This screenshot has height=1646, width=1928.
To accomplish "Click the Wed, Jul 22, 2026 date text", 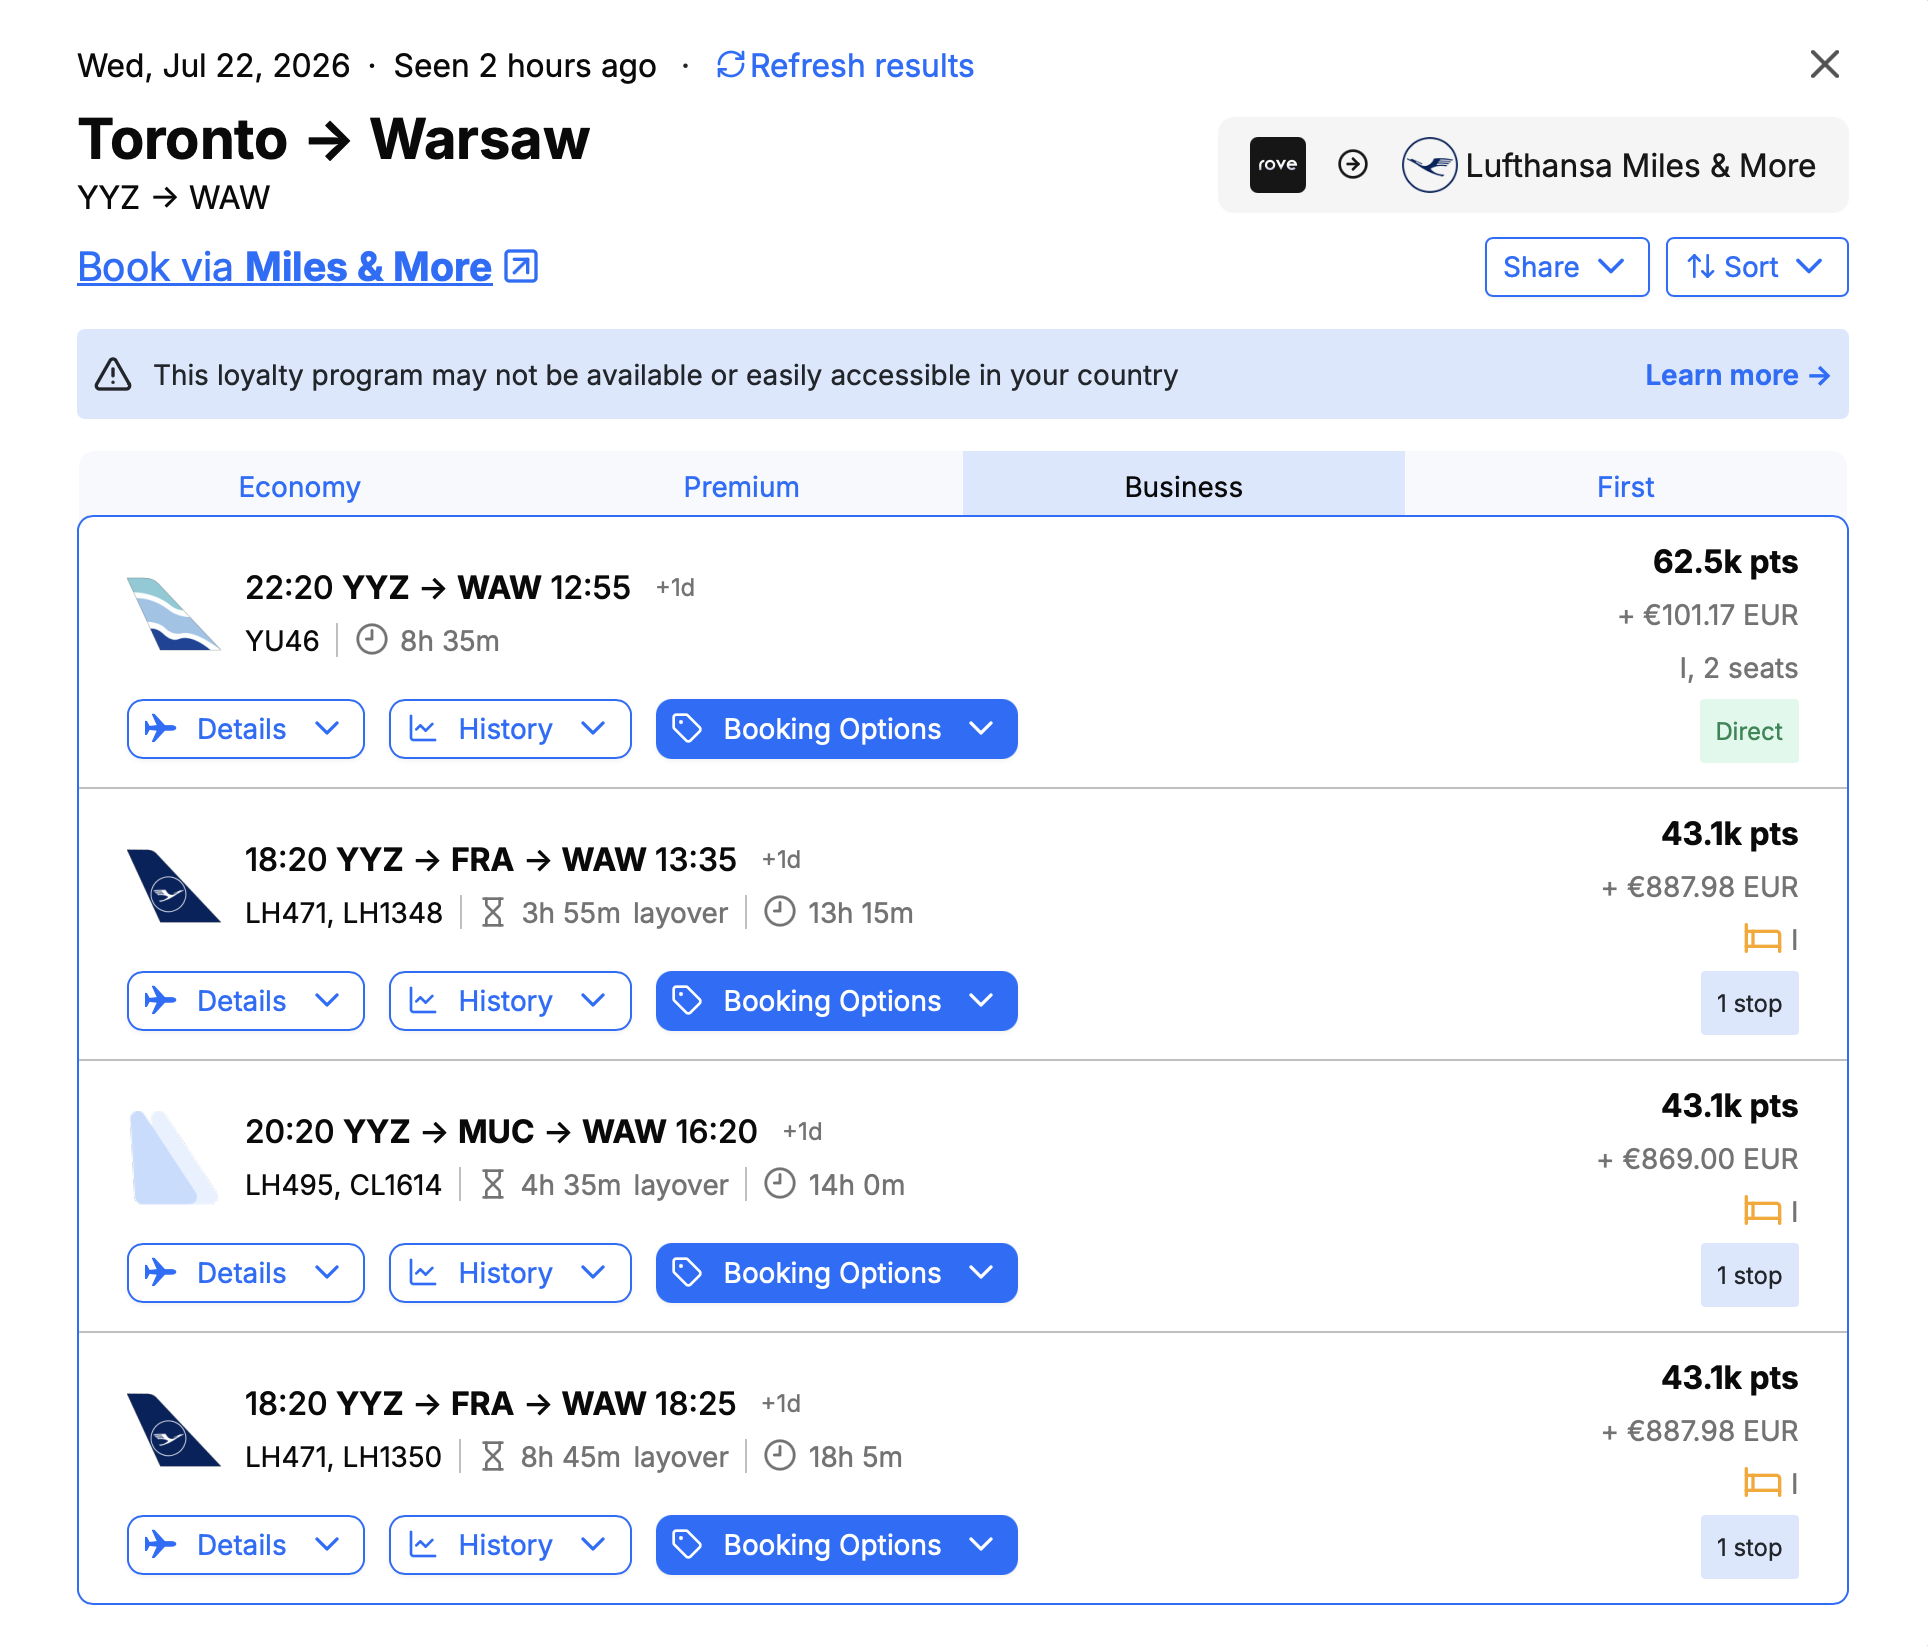I will pos(214,65).
